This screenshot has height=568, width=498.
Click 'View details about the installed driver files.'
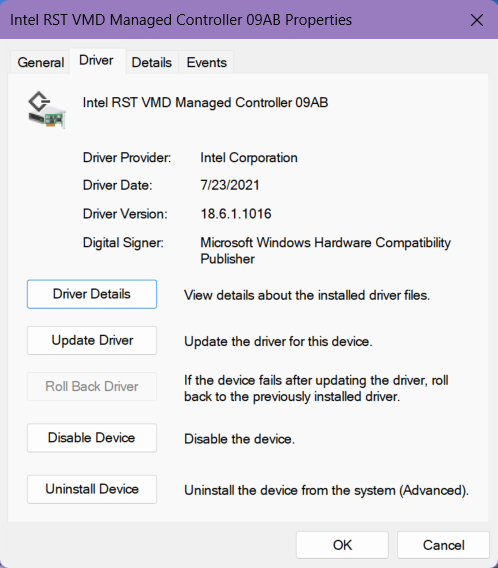307,295
